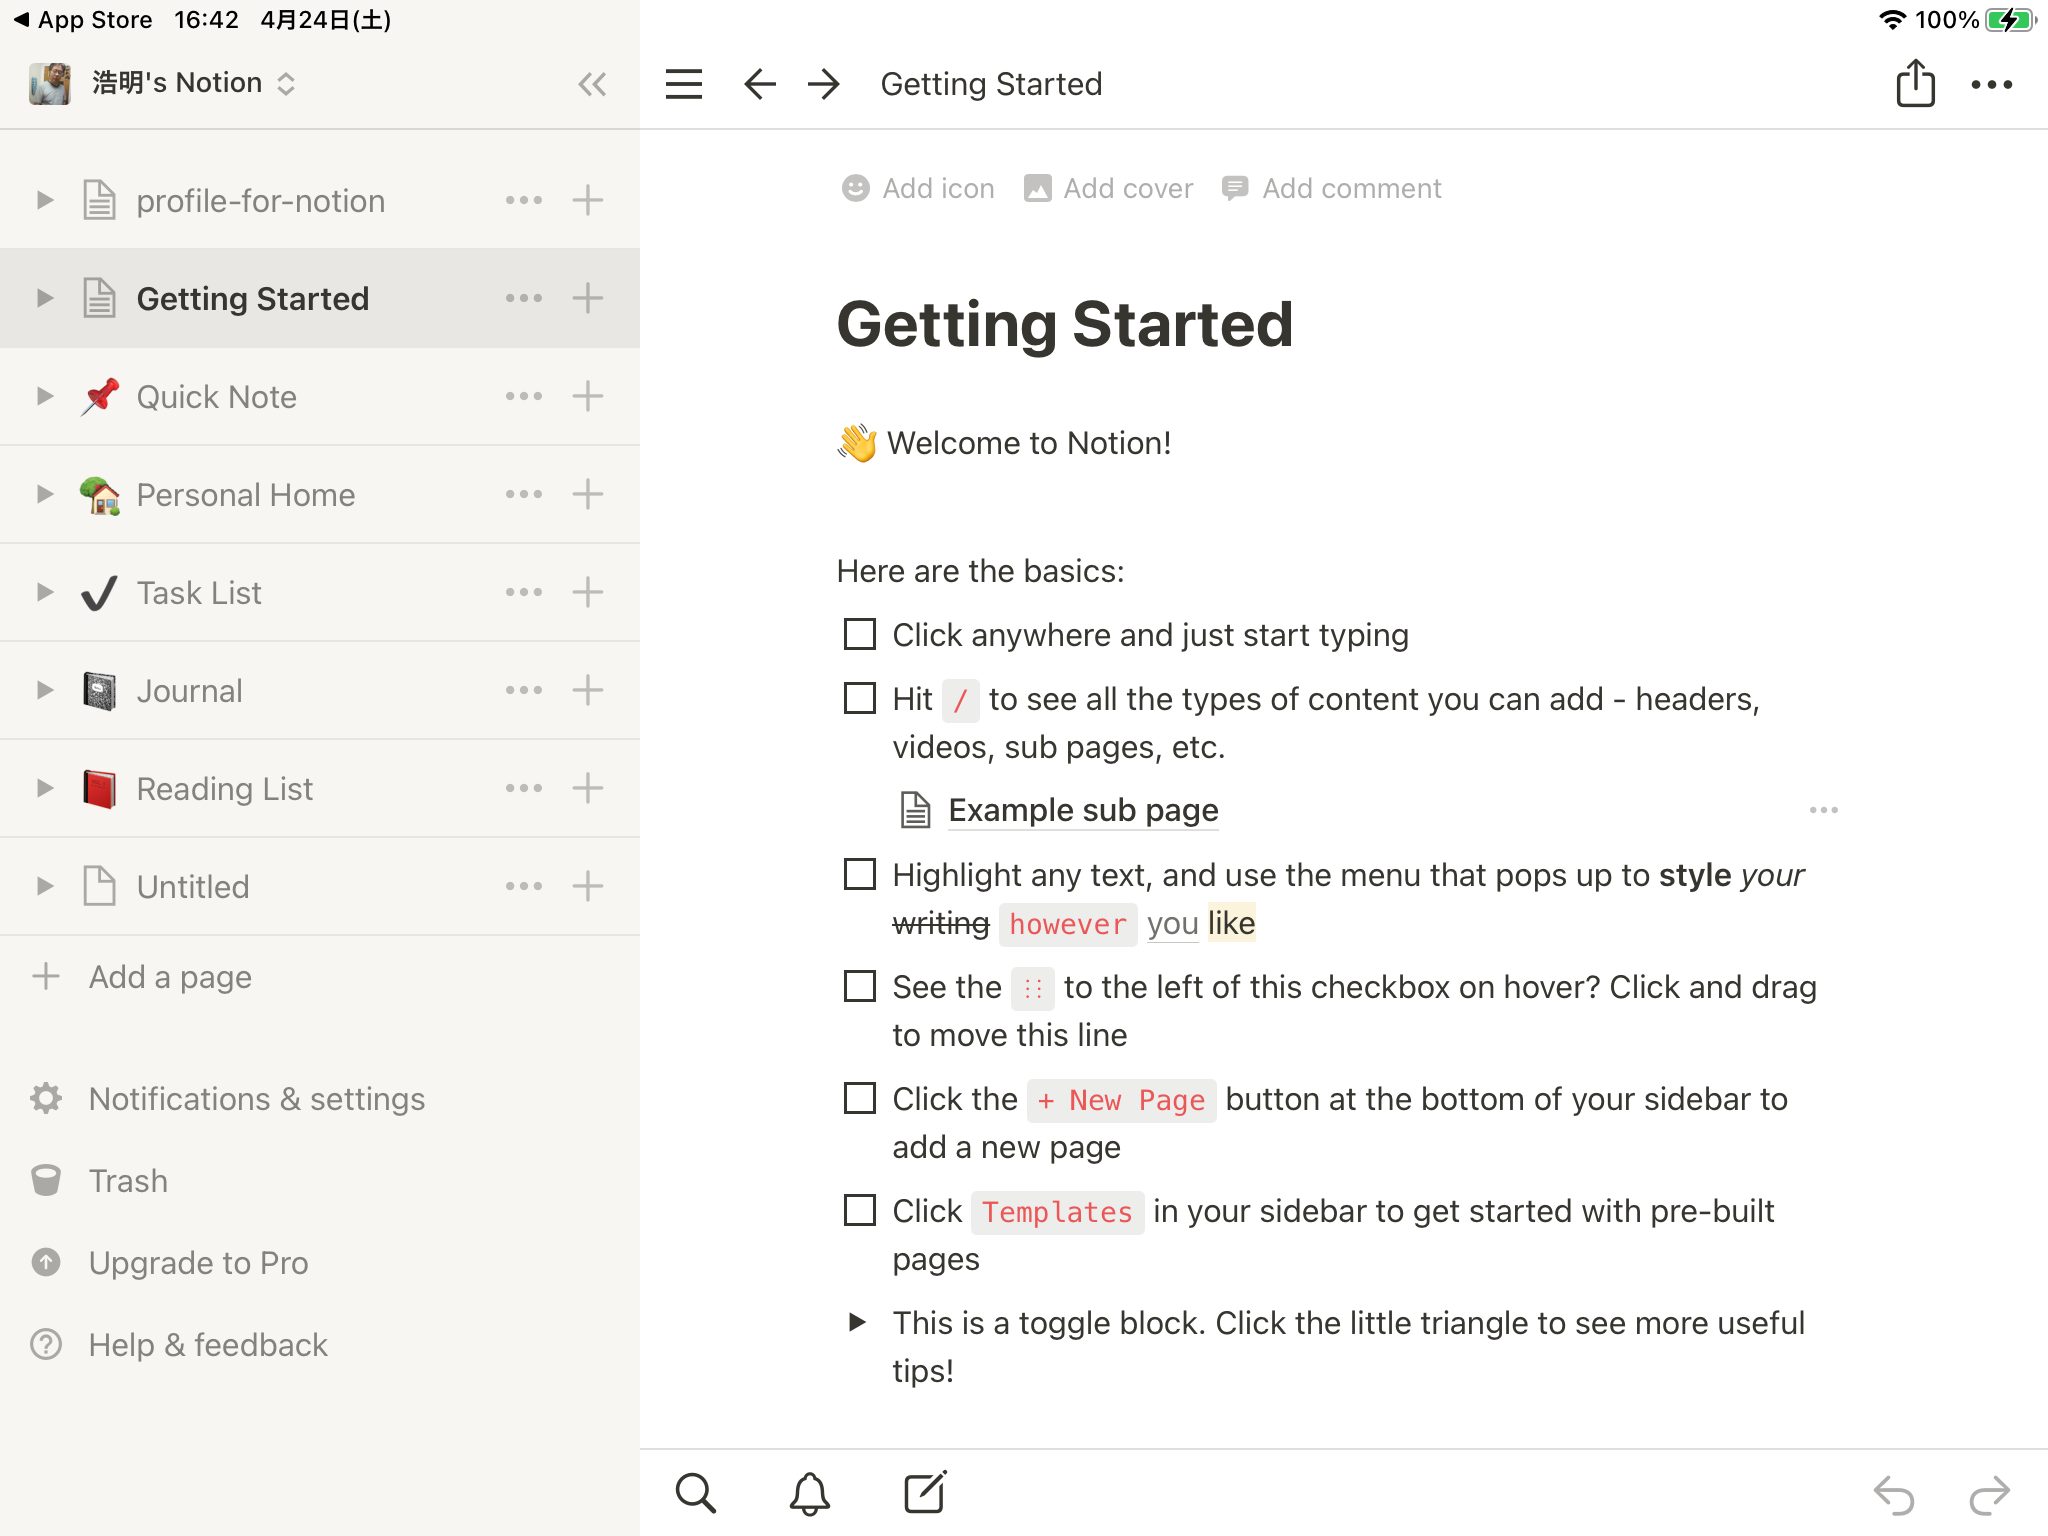
Task: Tap the redo arrow at bottom right
Action: (x=1989, y=1496)
